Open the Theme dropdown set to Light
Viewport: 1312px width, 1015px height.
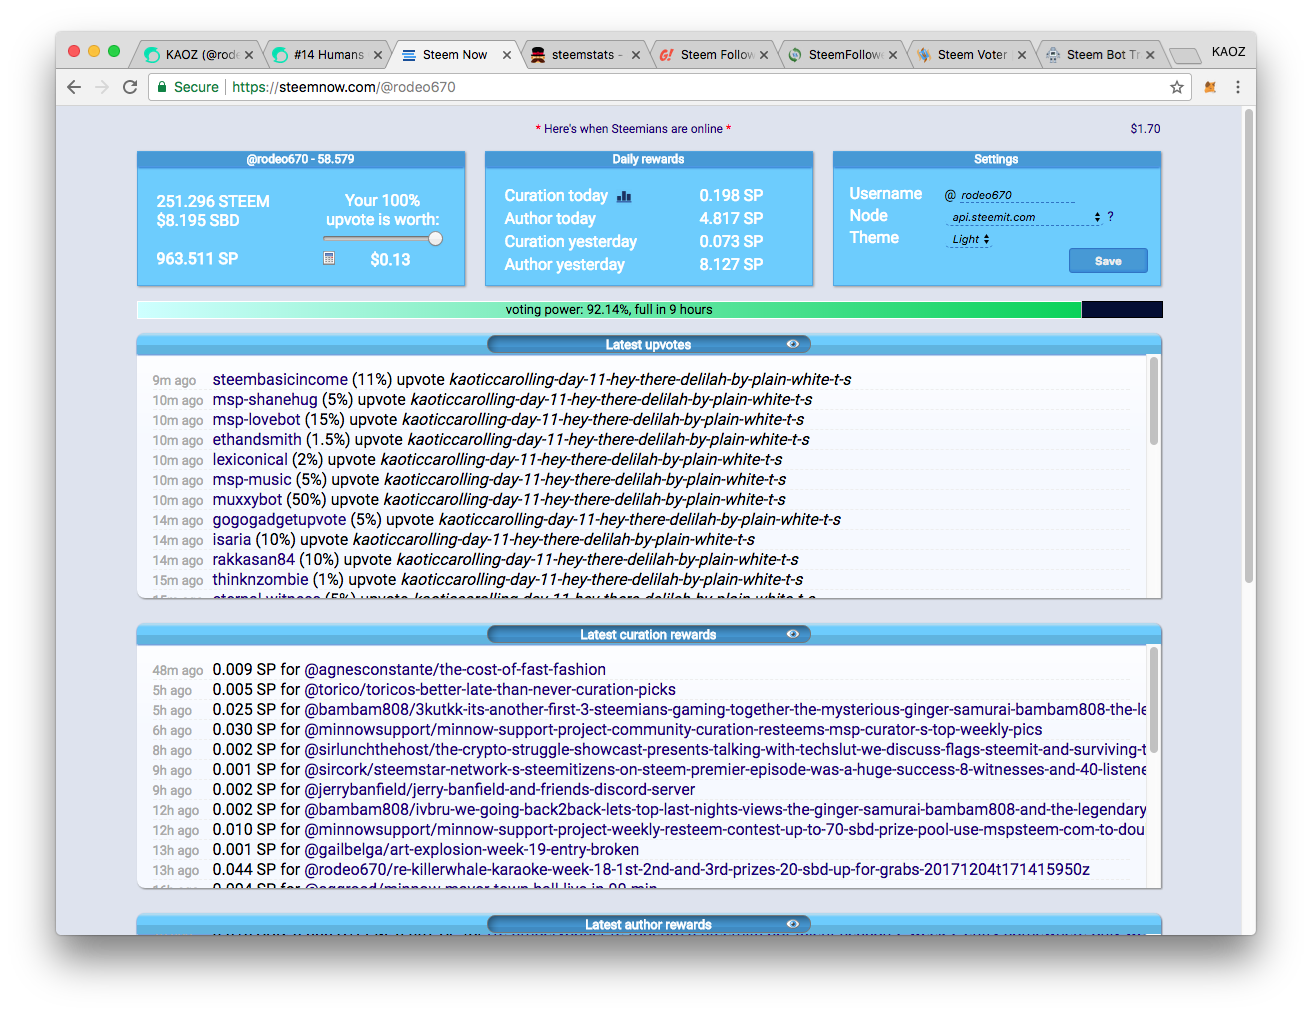[969, 239]
